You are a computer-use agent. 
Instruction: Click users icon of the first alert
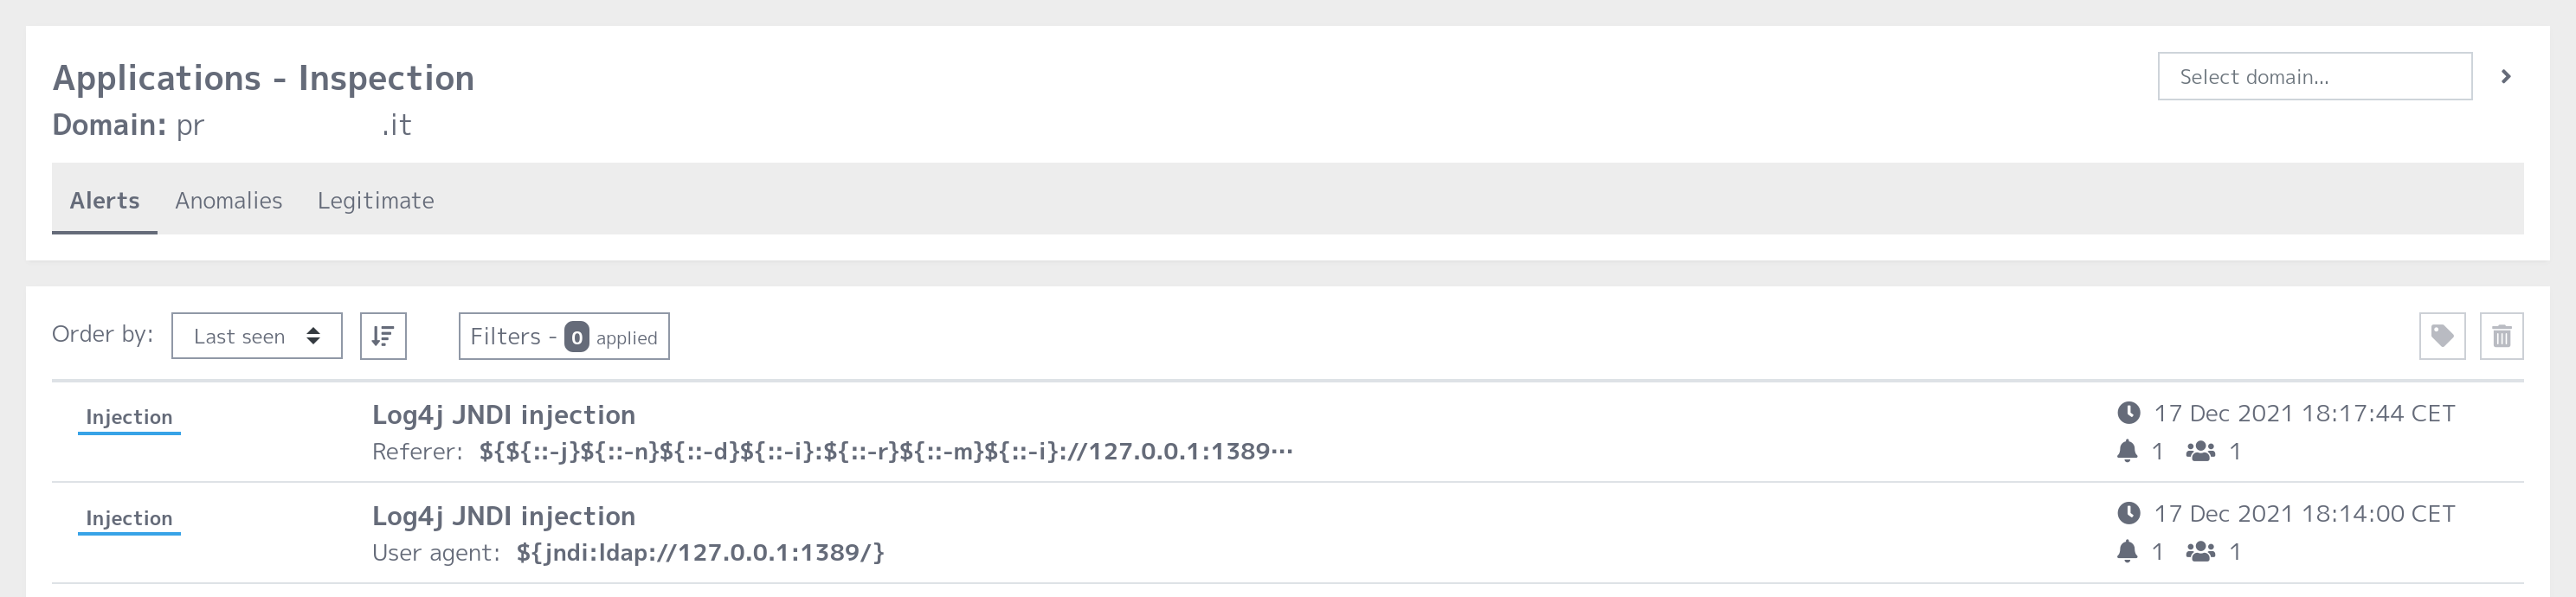coord(2200,451)
